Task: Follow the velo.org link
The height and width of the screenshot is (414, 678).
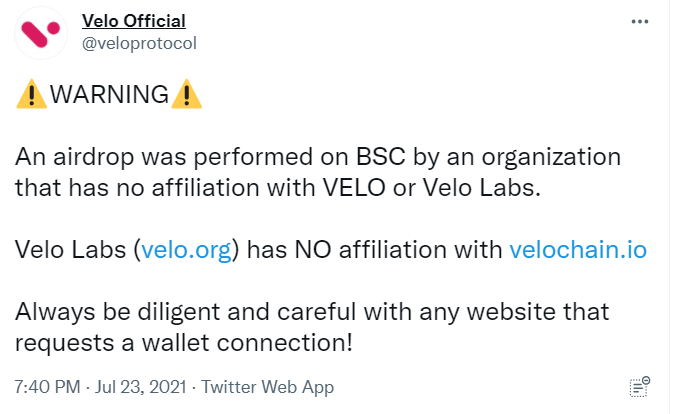Action: point(187,250)
